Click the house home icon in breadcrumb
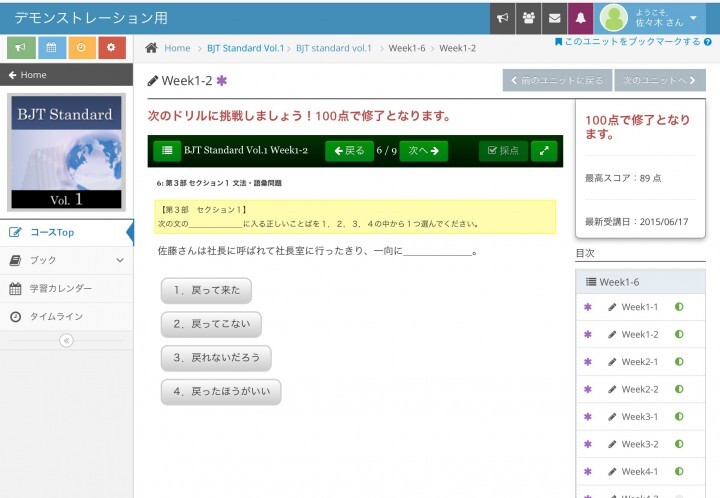This screenshot has width=720, height=498. point(152,48)
